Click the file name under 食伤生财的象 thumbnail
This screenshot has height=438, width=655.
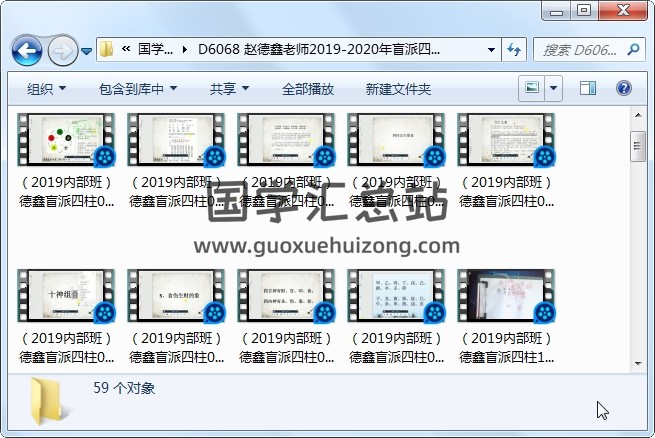coord(176,347)
